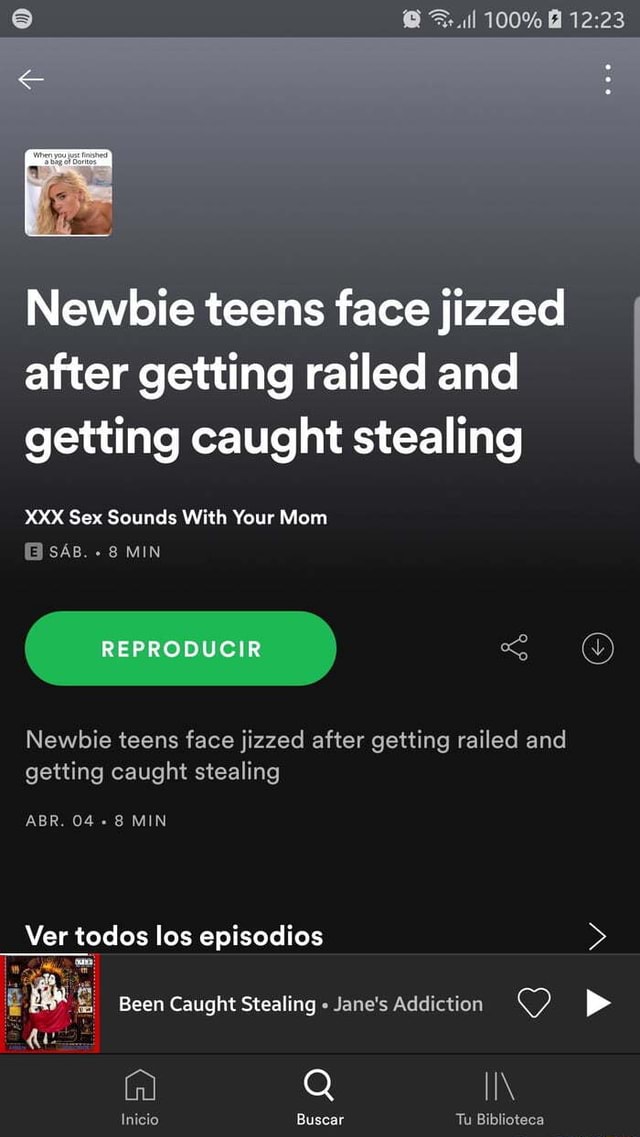This screenshot has height=1137, width=640.
Task: Tap the episode cover art thumbnail
Action: (68, 192)
